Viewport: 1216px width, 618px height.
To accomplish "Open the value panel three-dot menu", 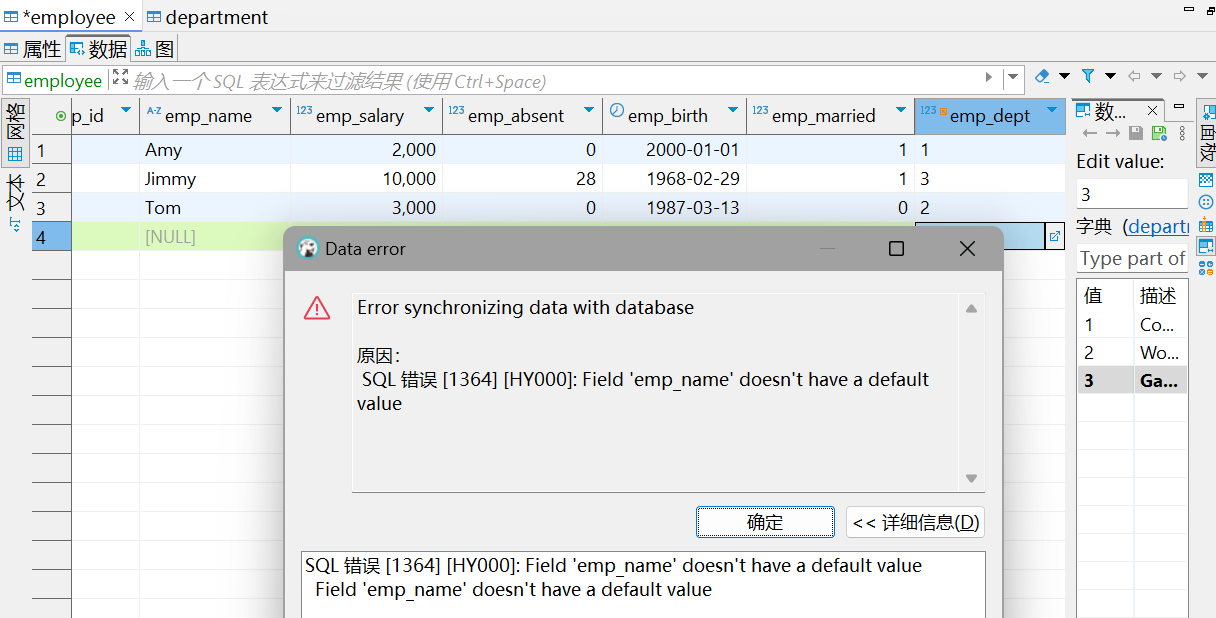I will [1183, 133].
